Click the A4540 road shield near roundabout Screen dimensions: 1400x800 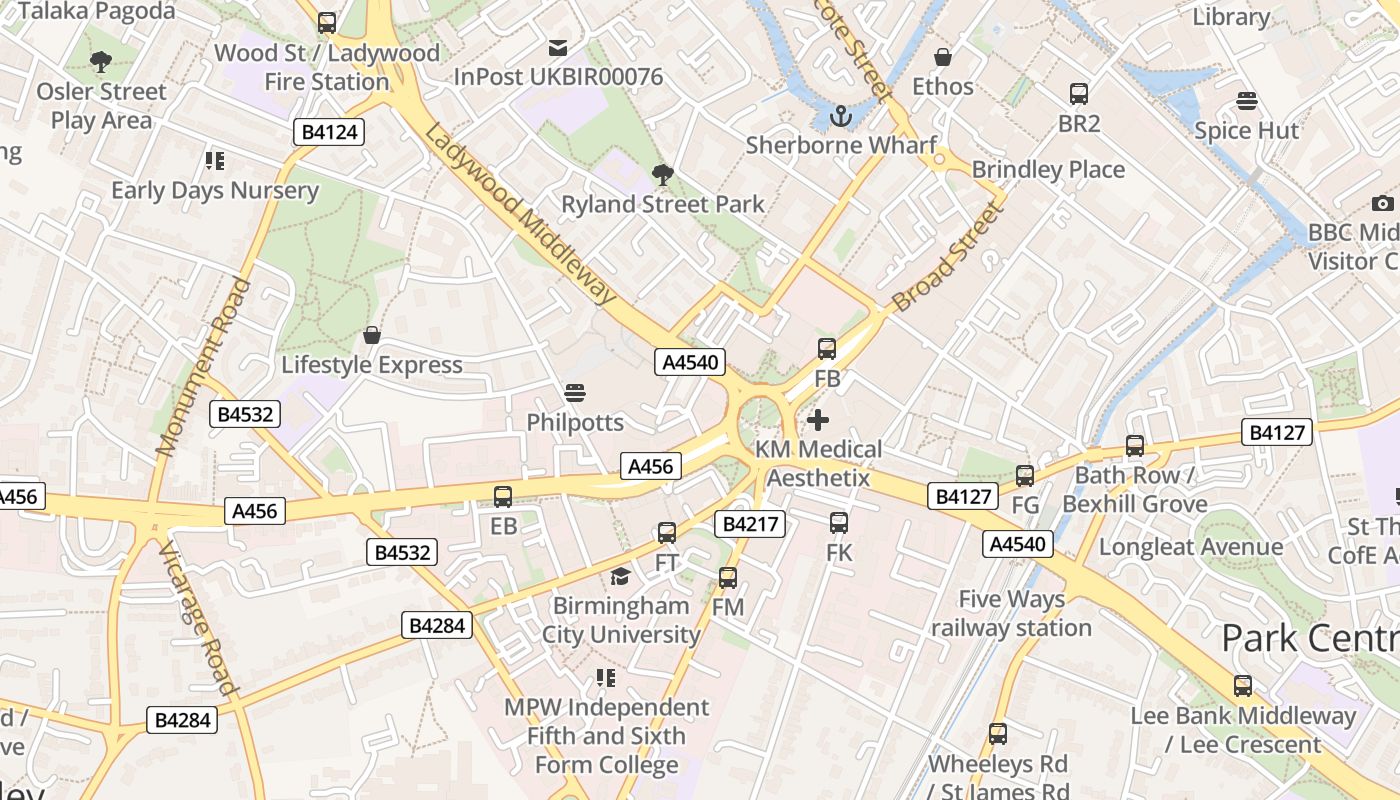[691, 362]
